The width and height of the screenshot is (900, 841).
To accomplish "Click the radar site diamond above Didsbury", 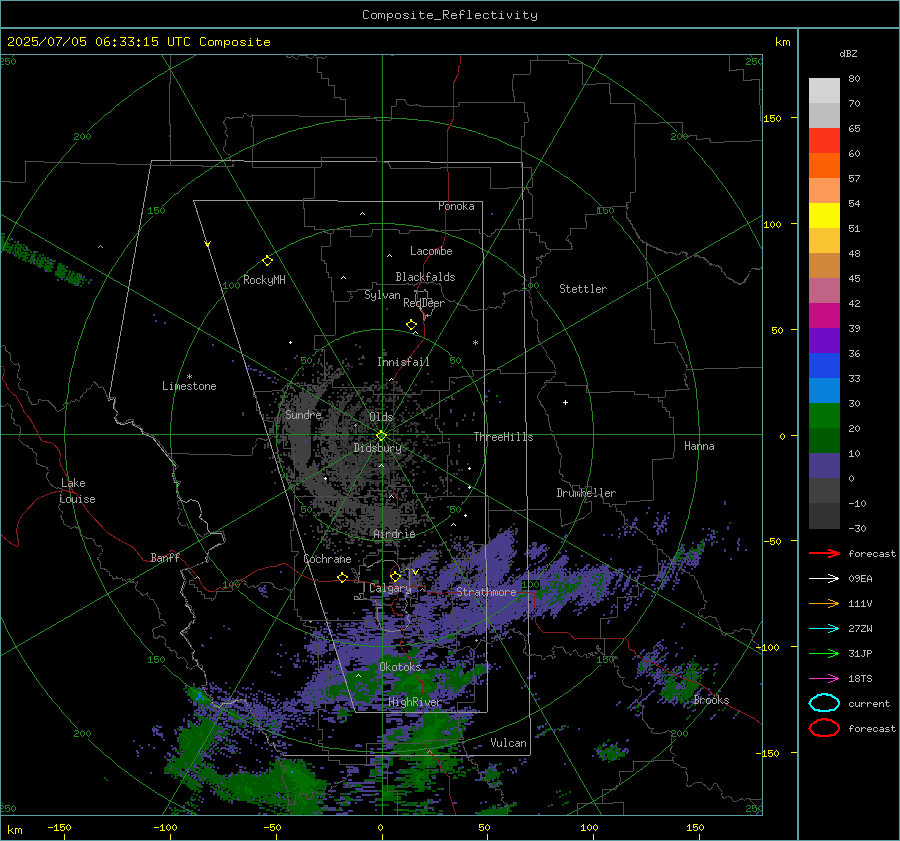I will tap(381, 436).
